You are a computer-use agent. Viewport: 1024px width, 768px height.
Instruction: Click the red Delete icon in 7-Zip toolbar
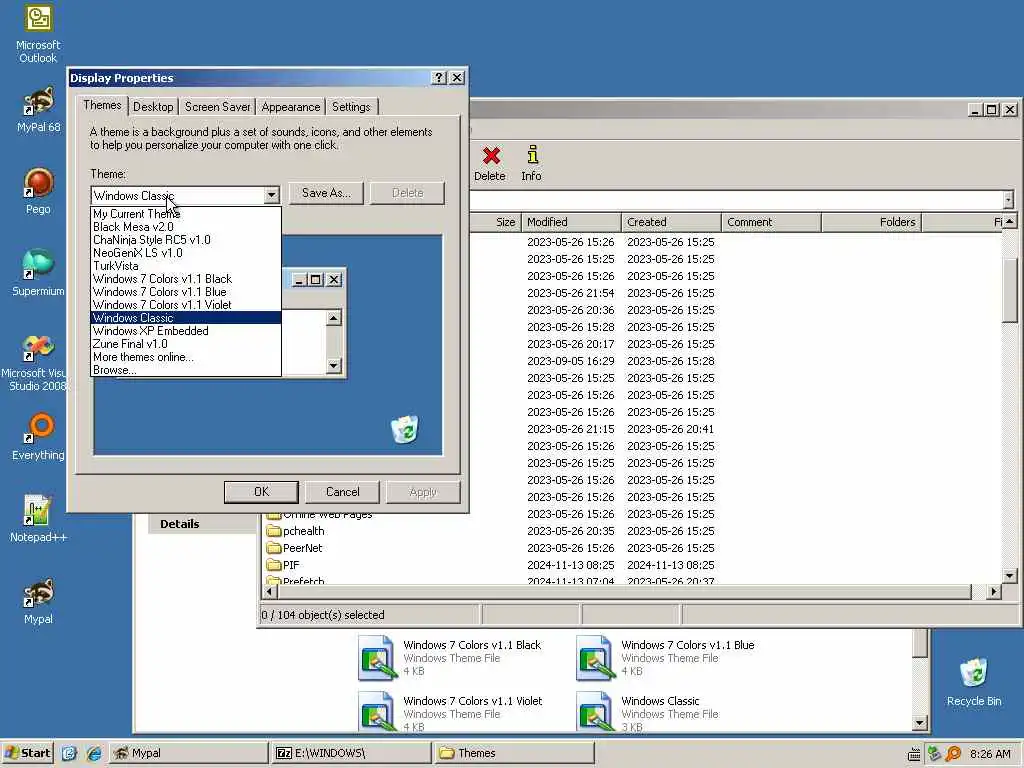(x=490, y=163)
